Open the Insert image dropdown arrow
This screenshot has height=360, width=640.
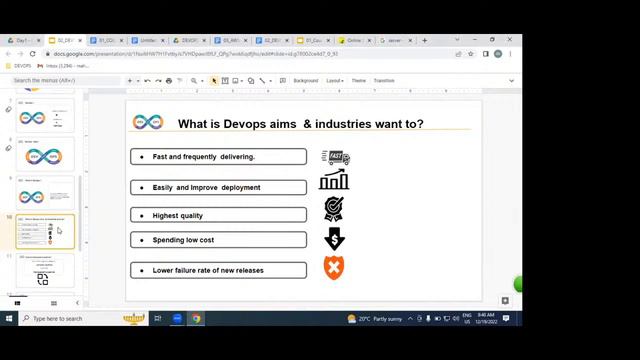click(x=242, y=81)
